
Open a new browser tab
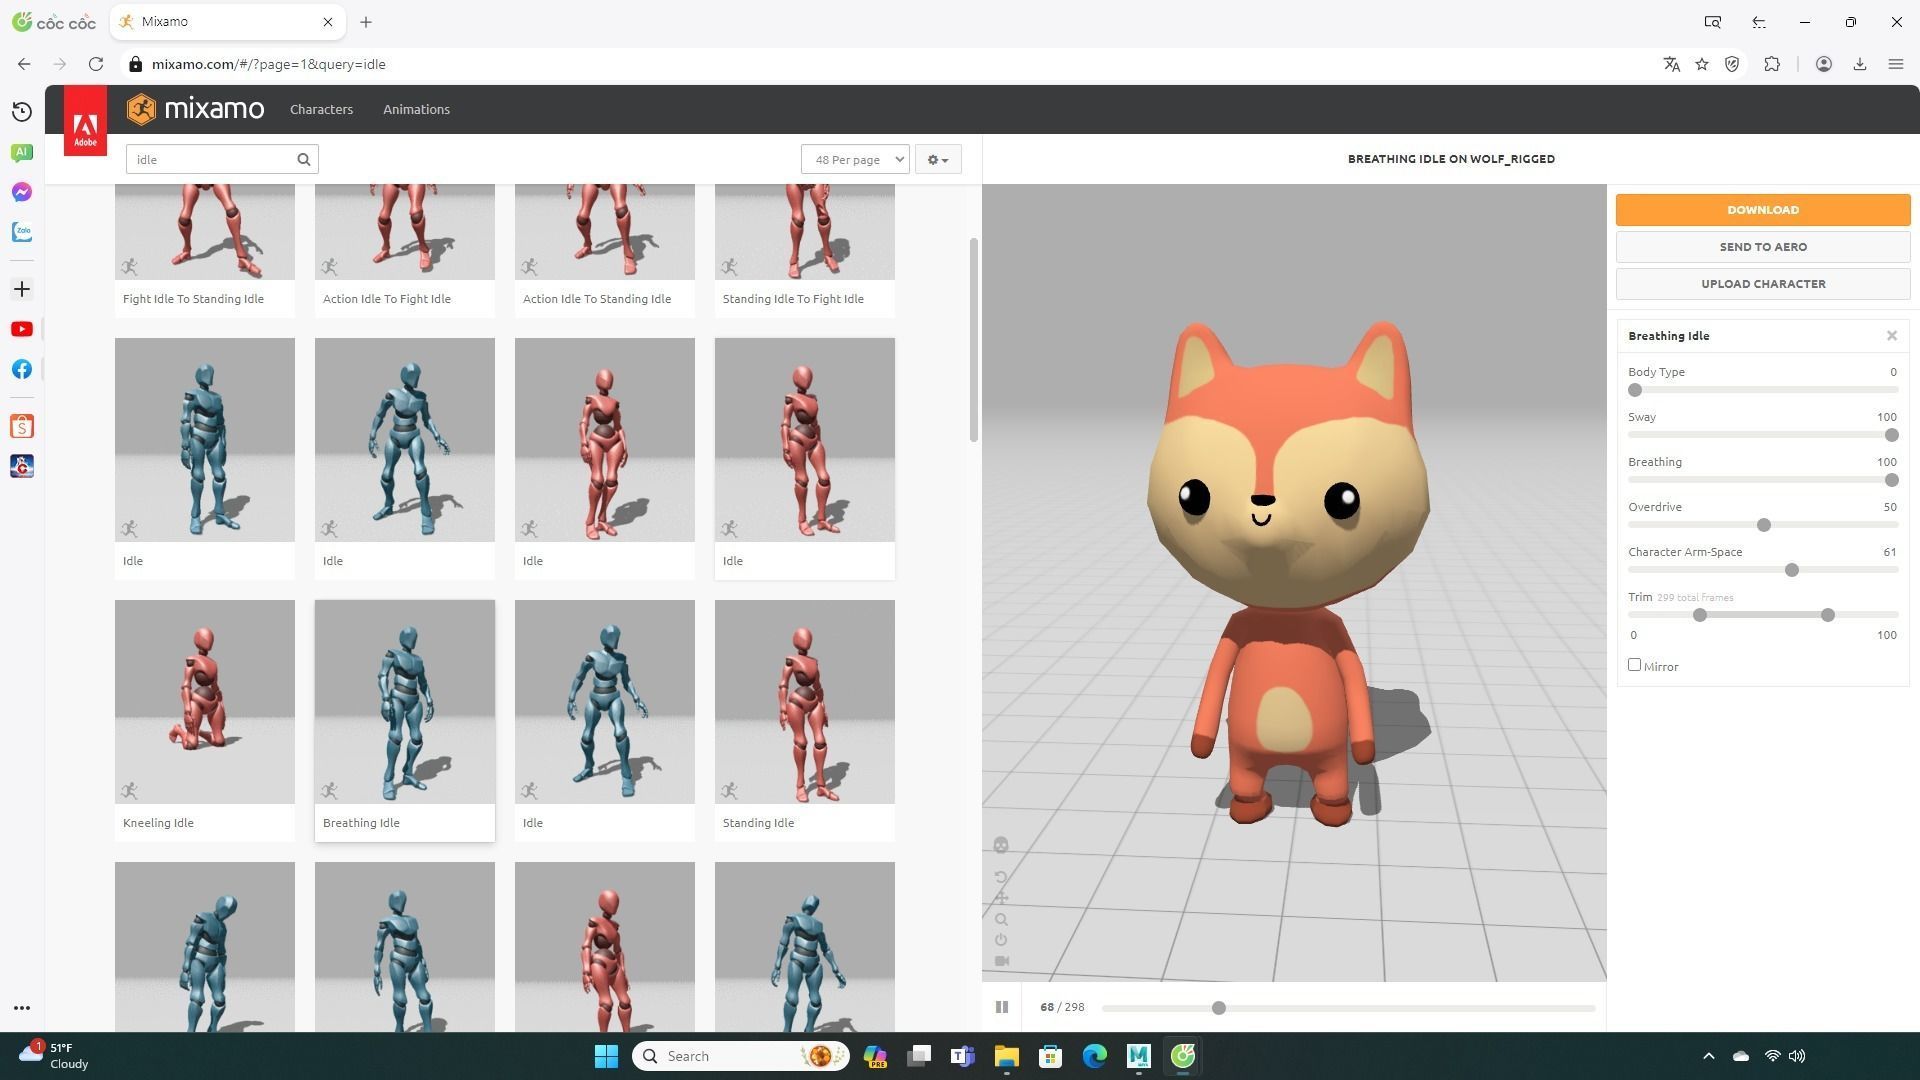(366, 22)
